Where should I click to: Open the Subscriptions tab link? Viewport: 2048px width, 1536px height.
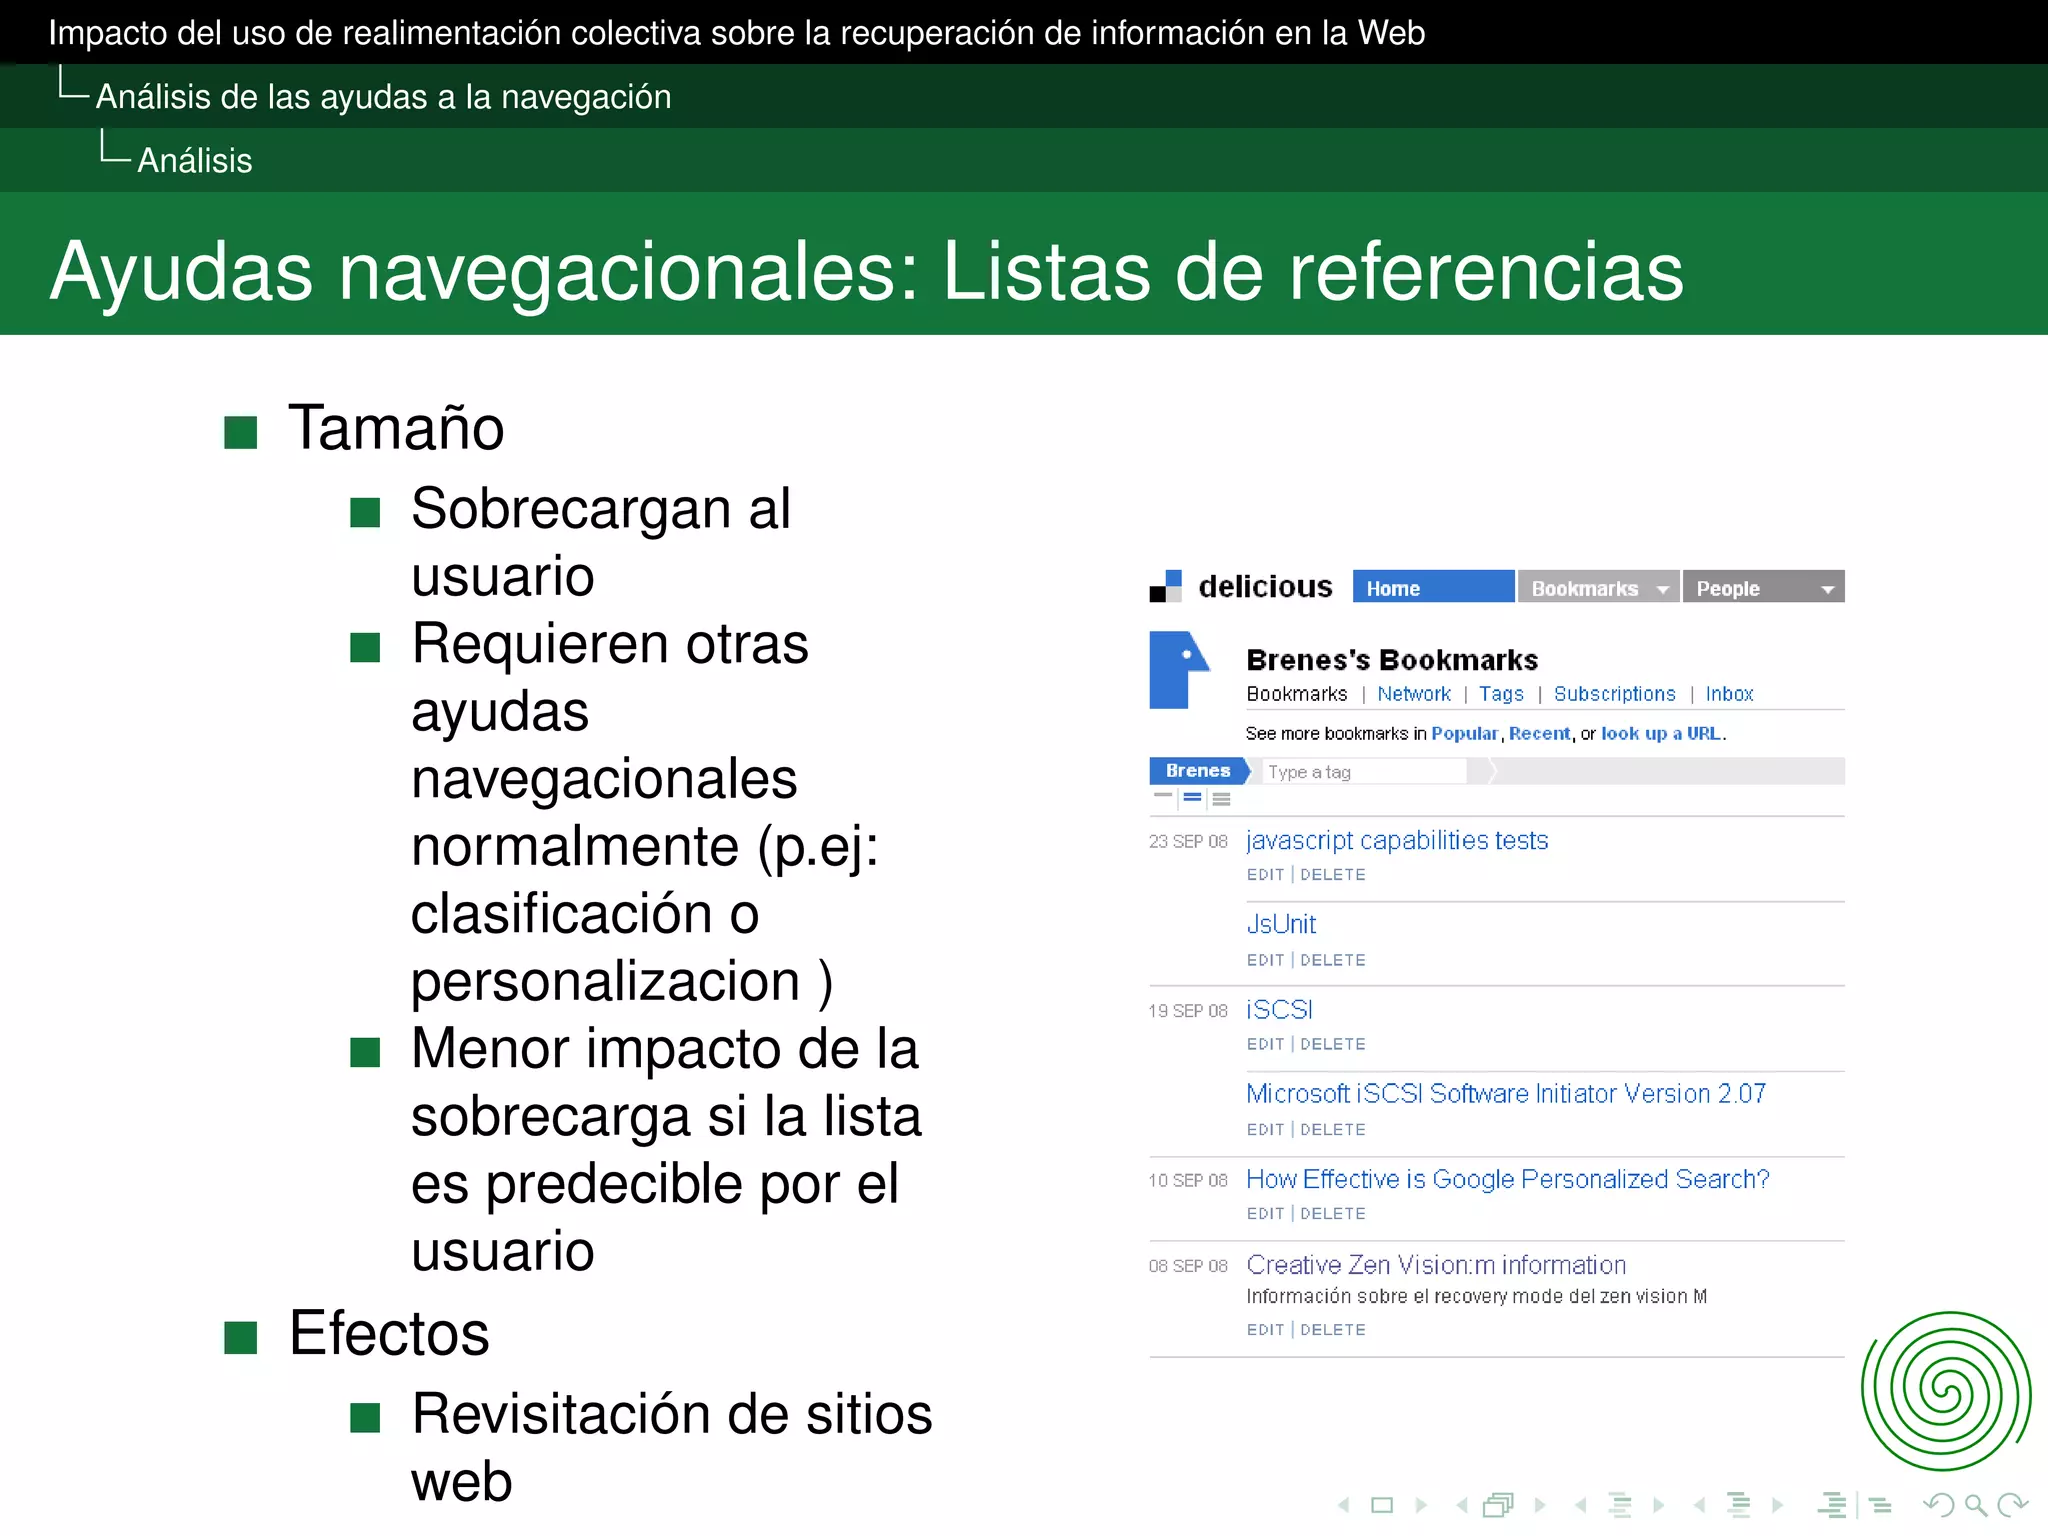[1614, 694]
